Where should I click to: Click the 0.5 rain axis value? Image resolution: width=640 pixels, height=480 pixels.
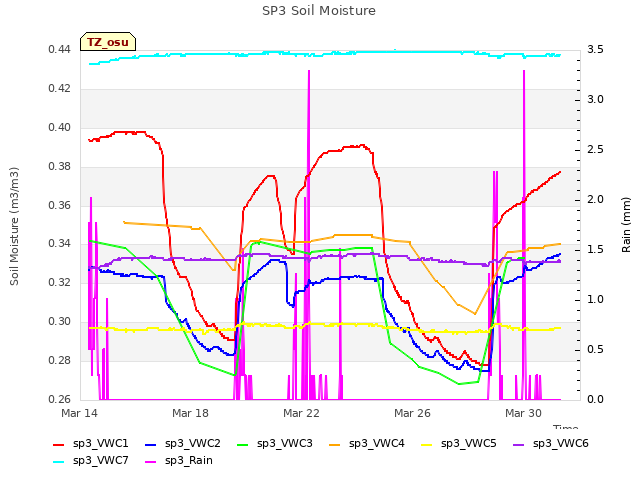click(x=595, y=350)
